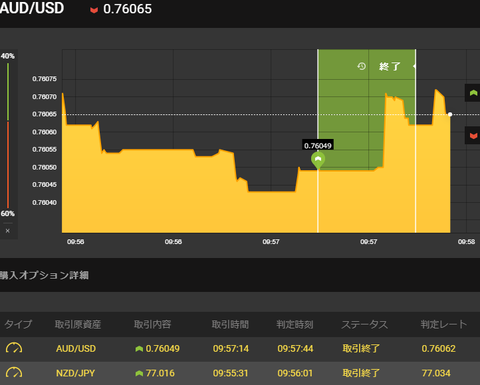
Task: Click the green High arrow button on chart
Action: [473, 93]
